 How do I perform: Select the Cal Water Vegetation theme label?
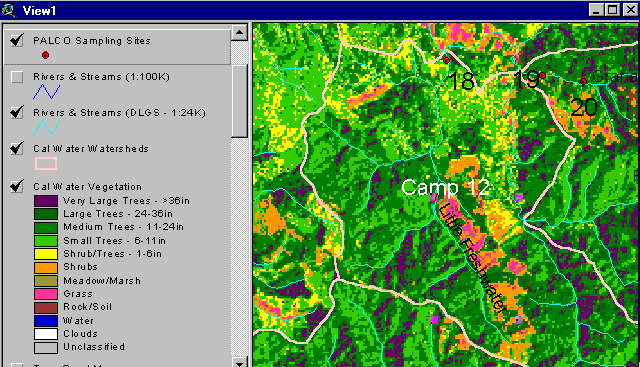[x=88, y=187]
